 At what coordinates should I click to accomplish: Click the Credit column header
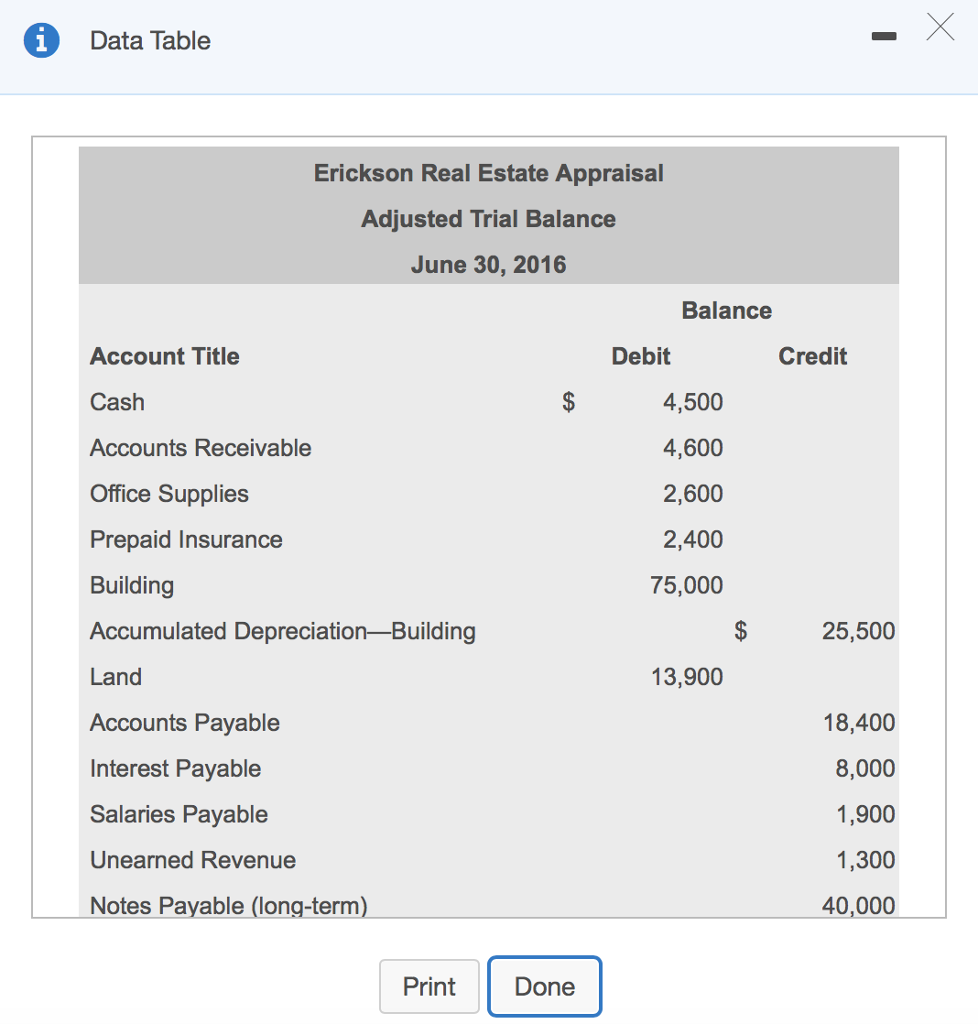[812, 356]
